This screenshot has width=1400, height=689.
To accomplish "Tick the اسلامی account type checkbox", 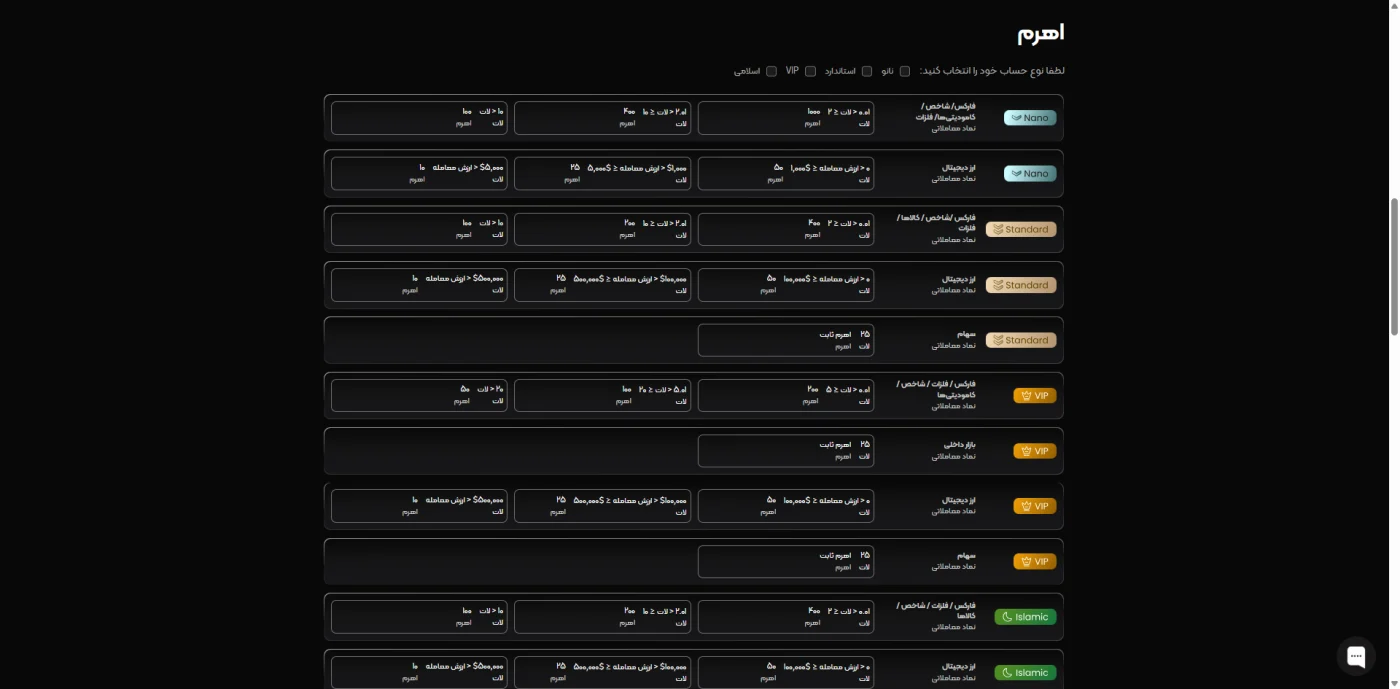I will point(771,71).
